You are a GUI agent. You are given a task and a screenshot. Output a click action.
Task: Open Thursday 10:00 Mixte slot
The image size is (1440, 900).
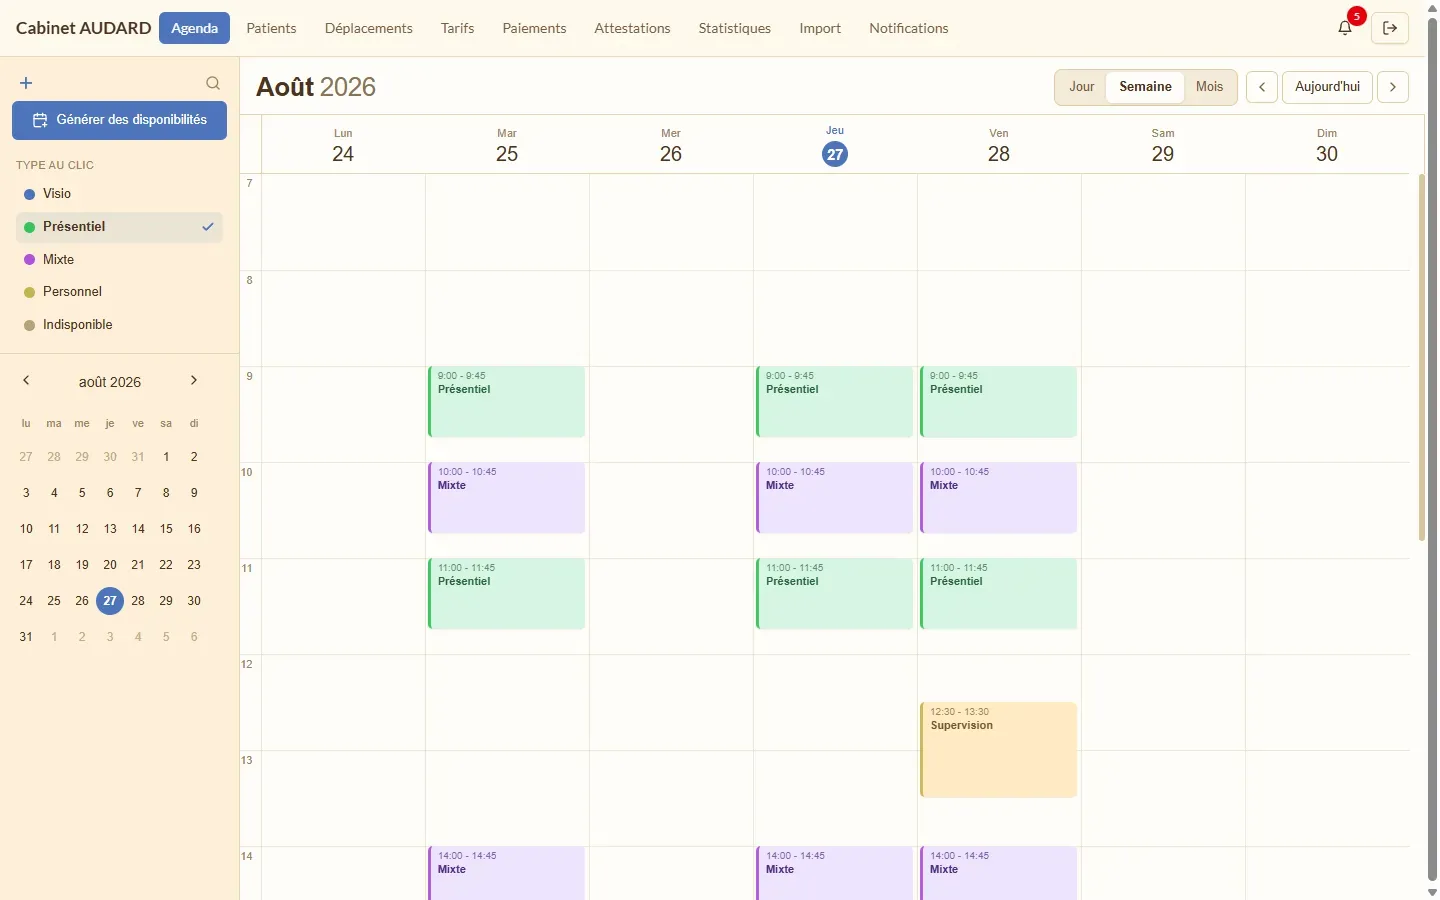835,498
